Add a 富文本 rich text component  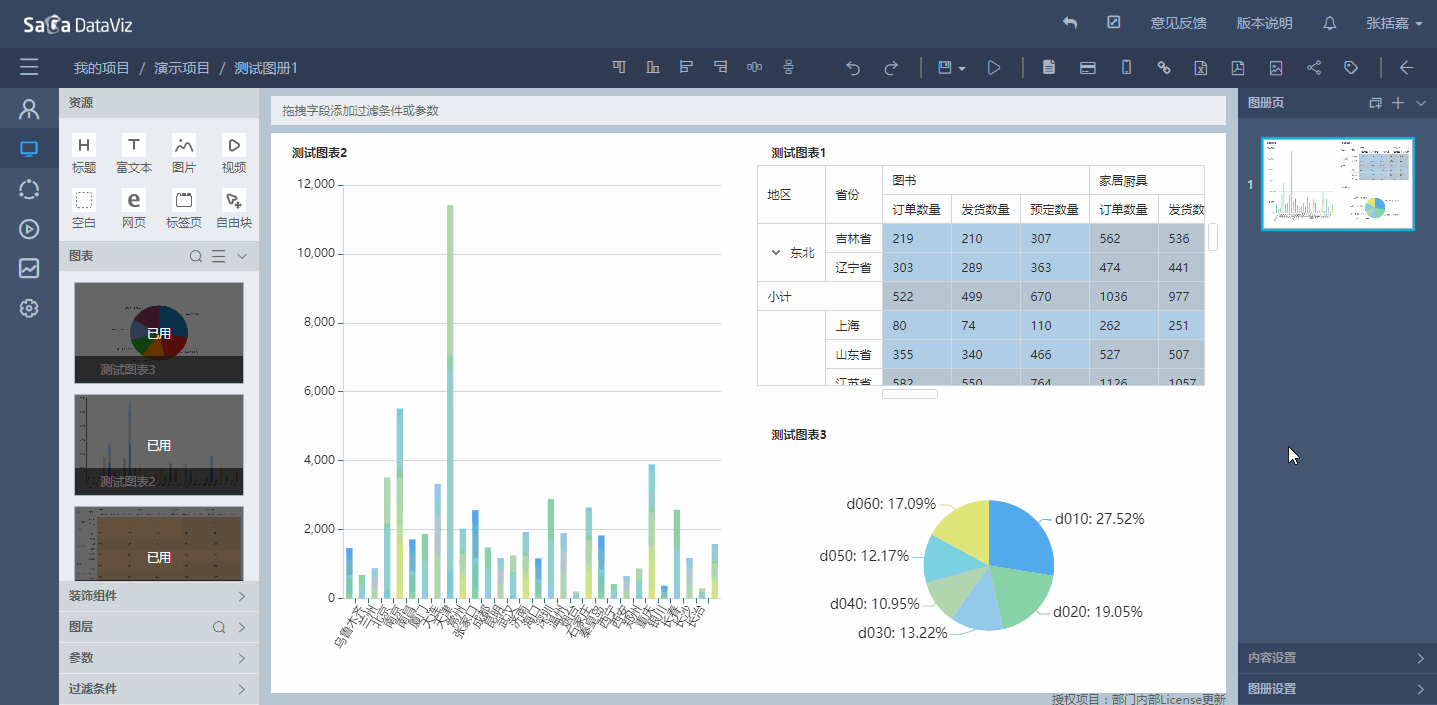pyautogui.click(x=134, y=154)
